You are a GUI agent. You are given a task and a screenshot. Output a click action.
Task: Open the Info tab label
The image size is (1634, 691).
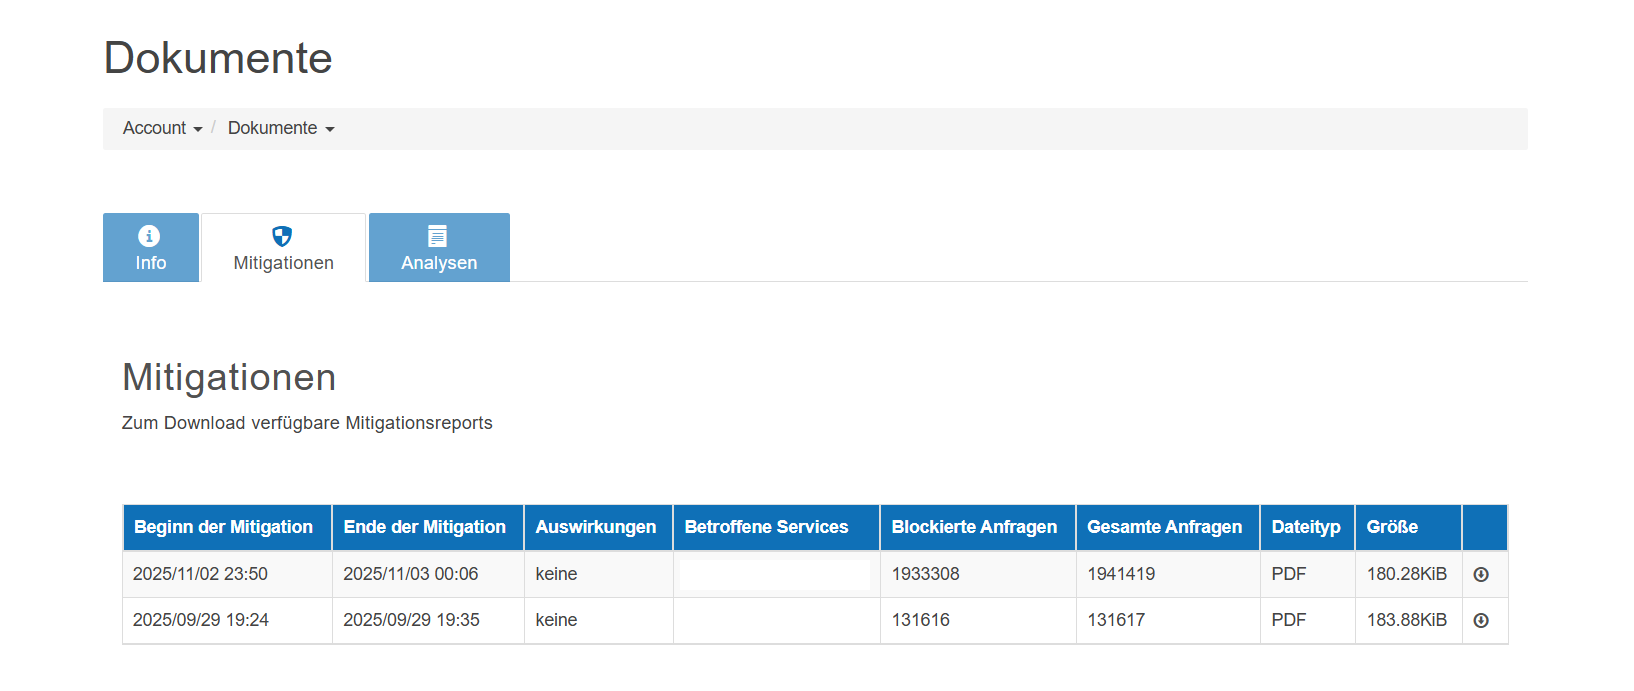151,263
